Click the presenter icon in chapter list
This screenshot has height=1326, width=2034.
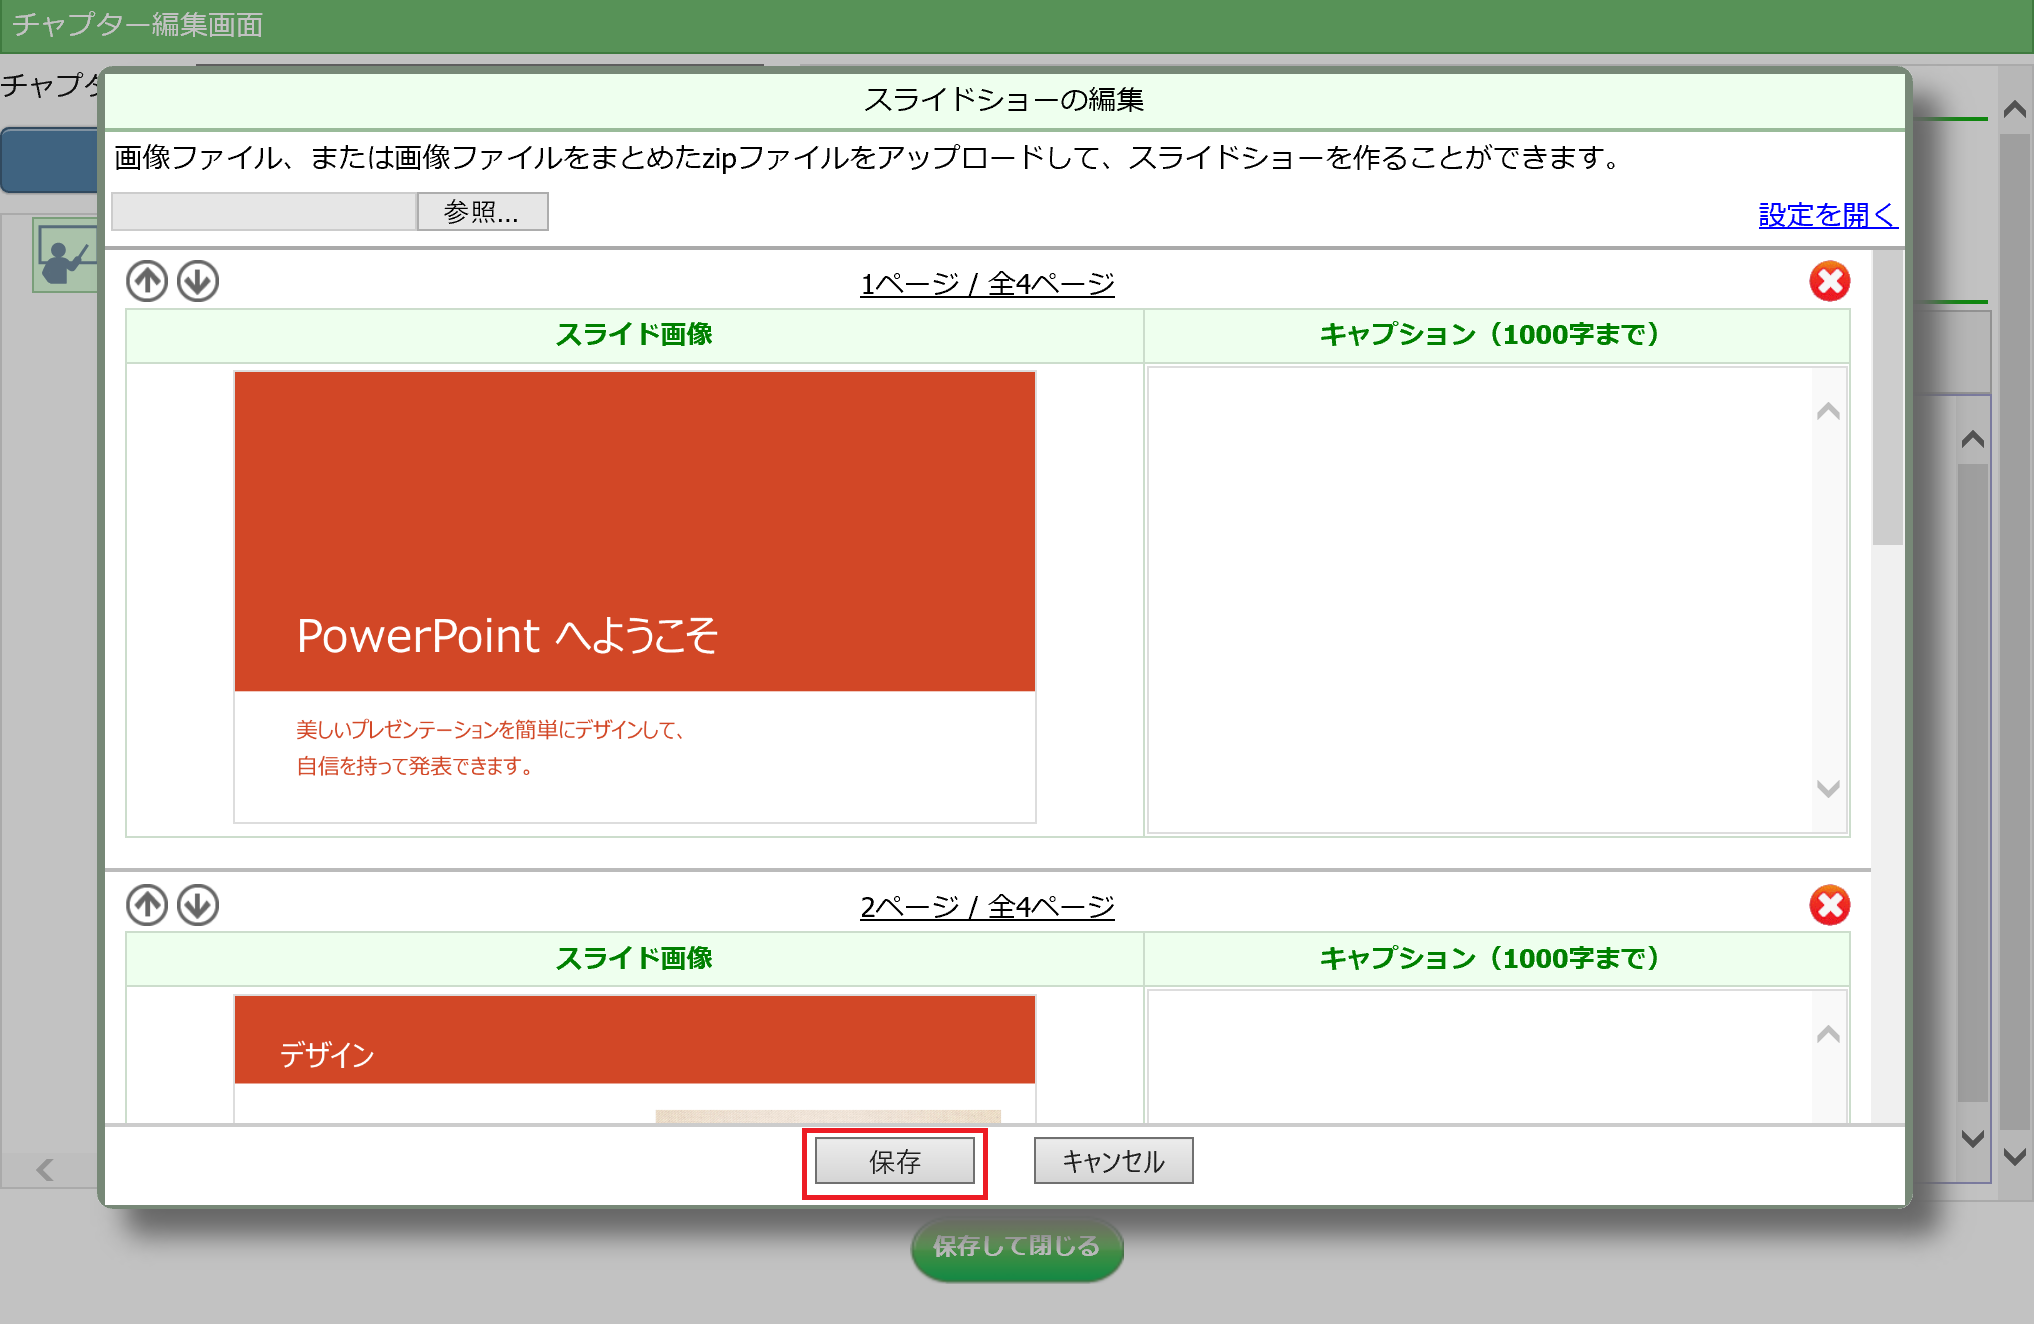66,255
